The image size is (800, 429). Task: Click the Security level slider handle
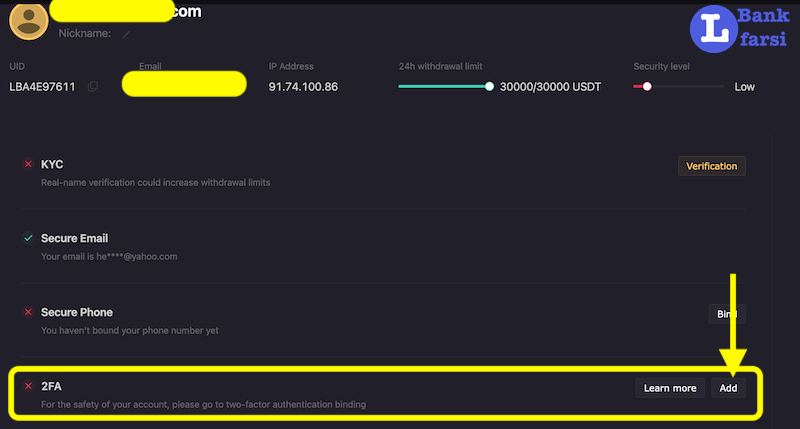pyautogui.click(x=647, y=87)
